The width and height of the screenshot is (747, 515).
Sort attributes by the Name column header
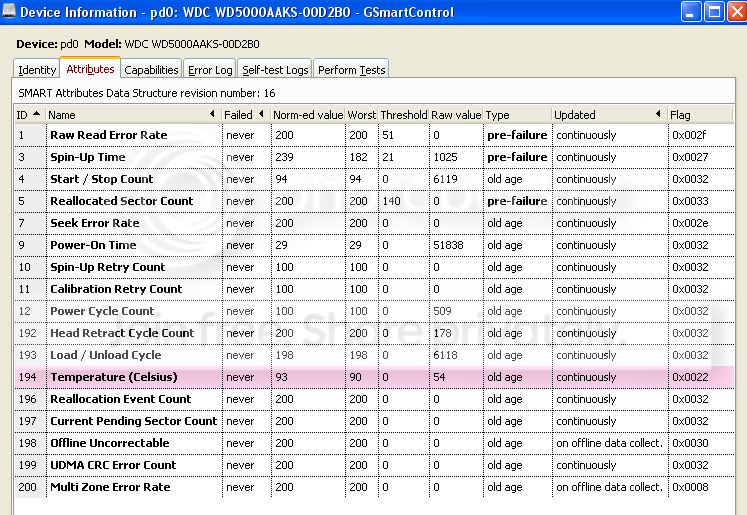point(132,115)
